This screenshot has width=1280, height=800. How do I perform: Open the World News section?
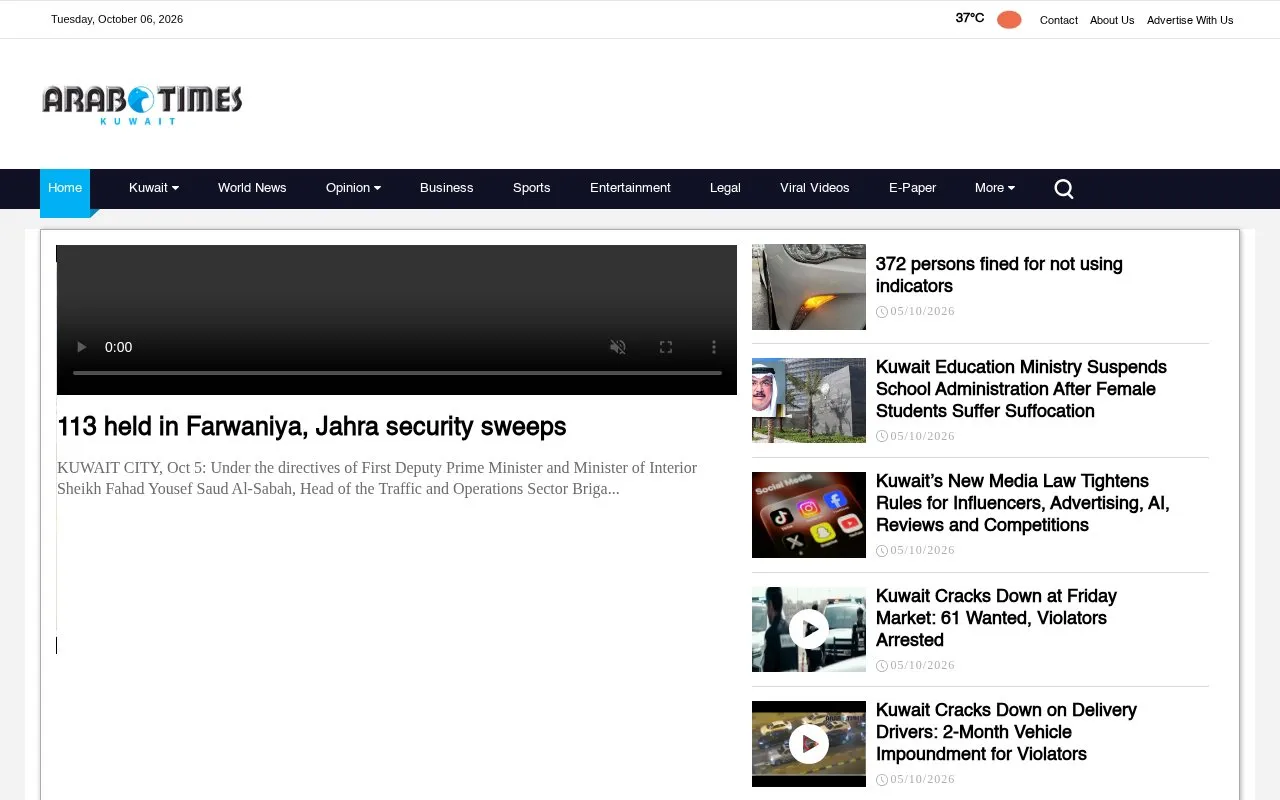[x=252, y=188]
